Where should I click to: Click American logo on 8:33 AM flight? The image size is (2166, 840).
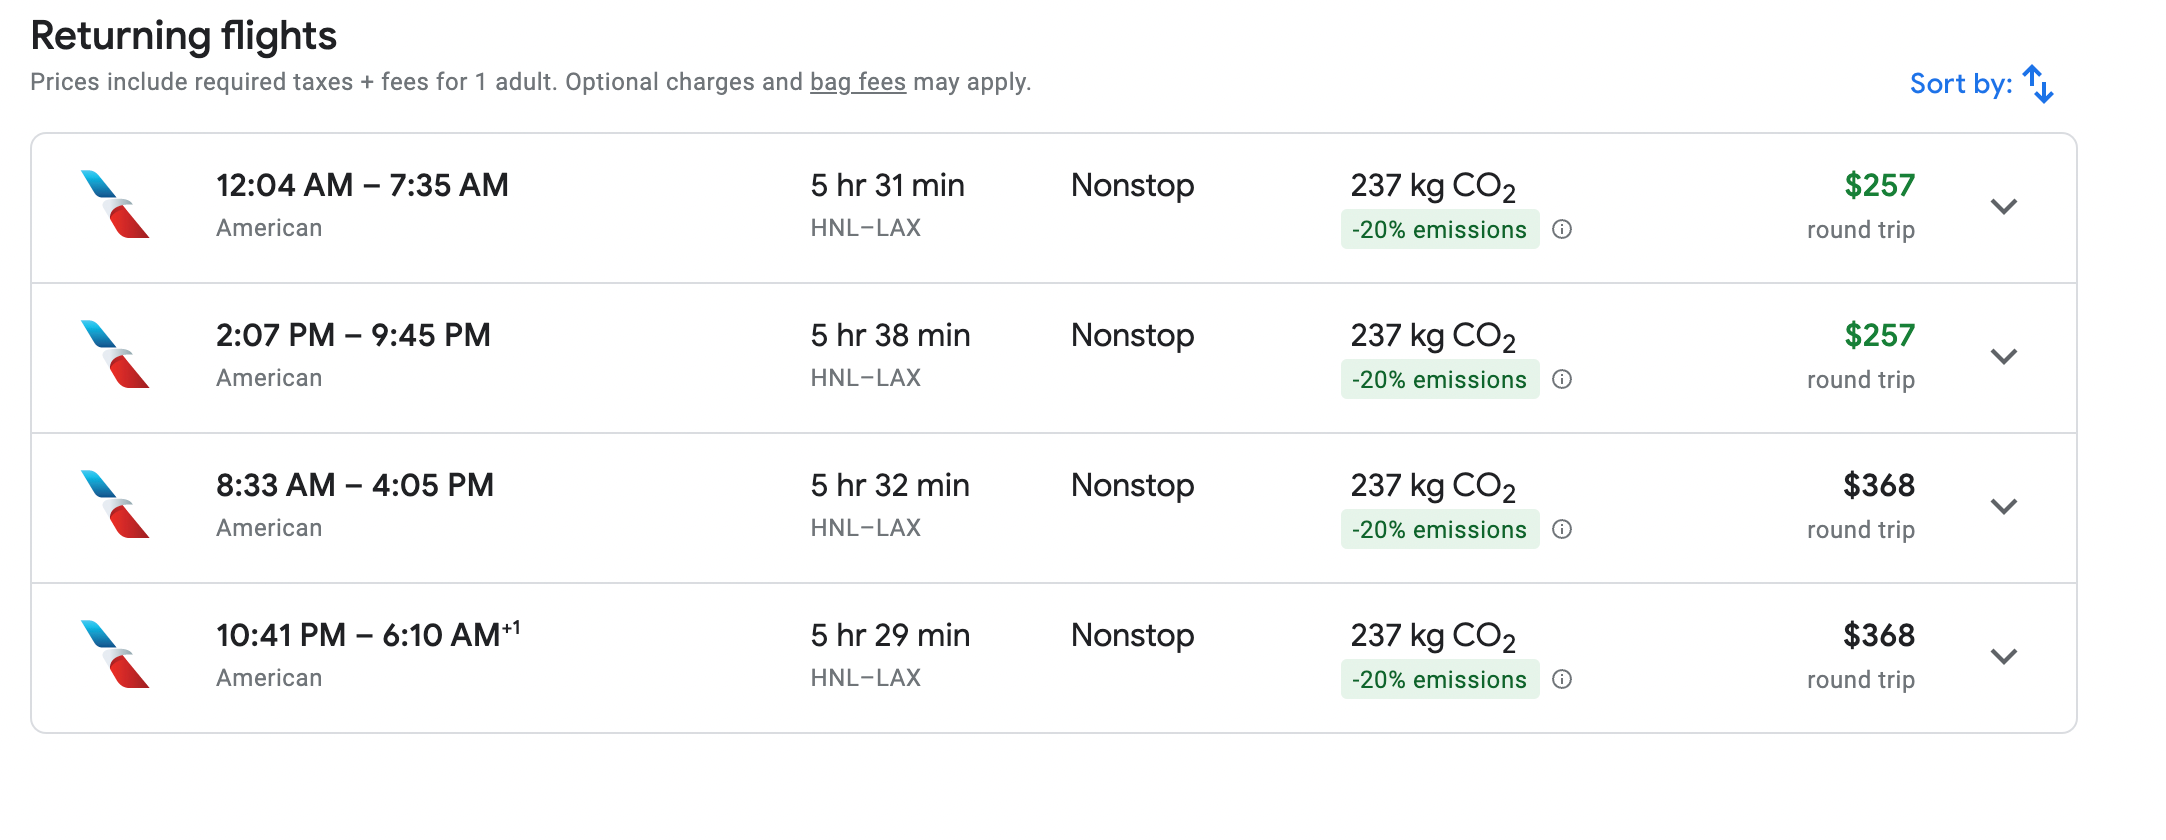click(115, 505)
